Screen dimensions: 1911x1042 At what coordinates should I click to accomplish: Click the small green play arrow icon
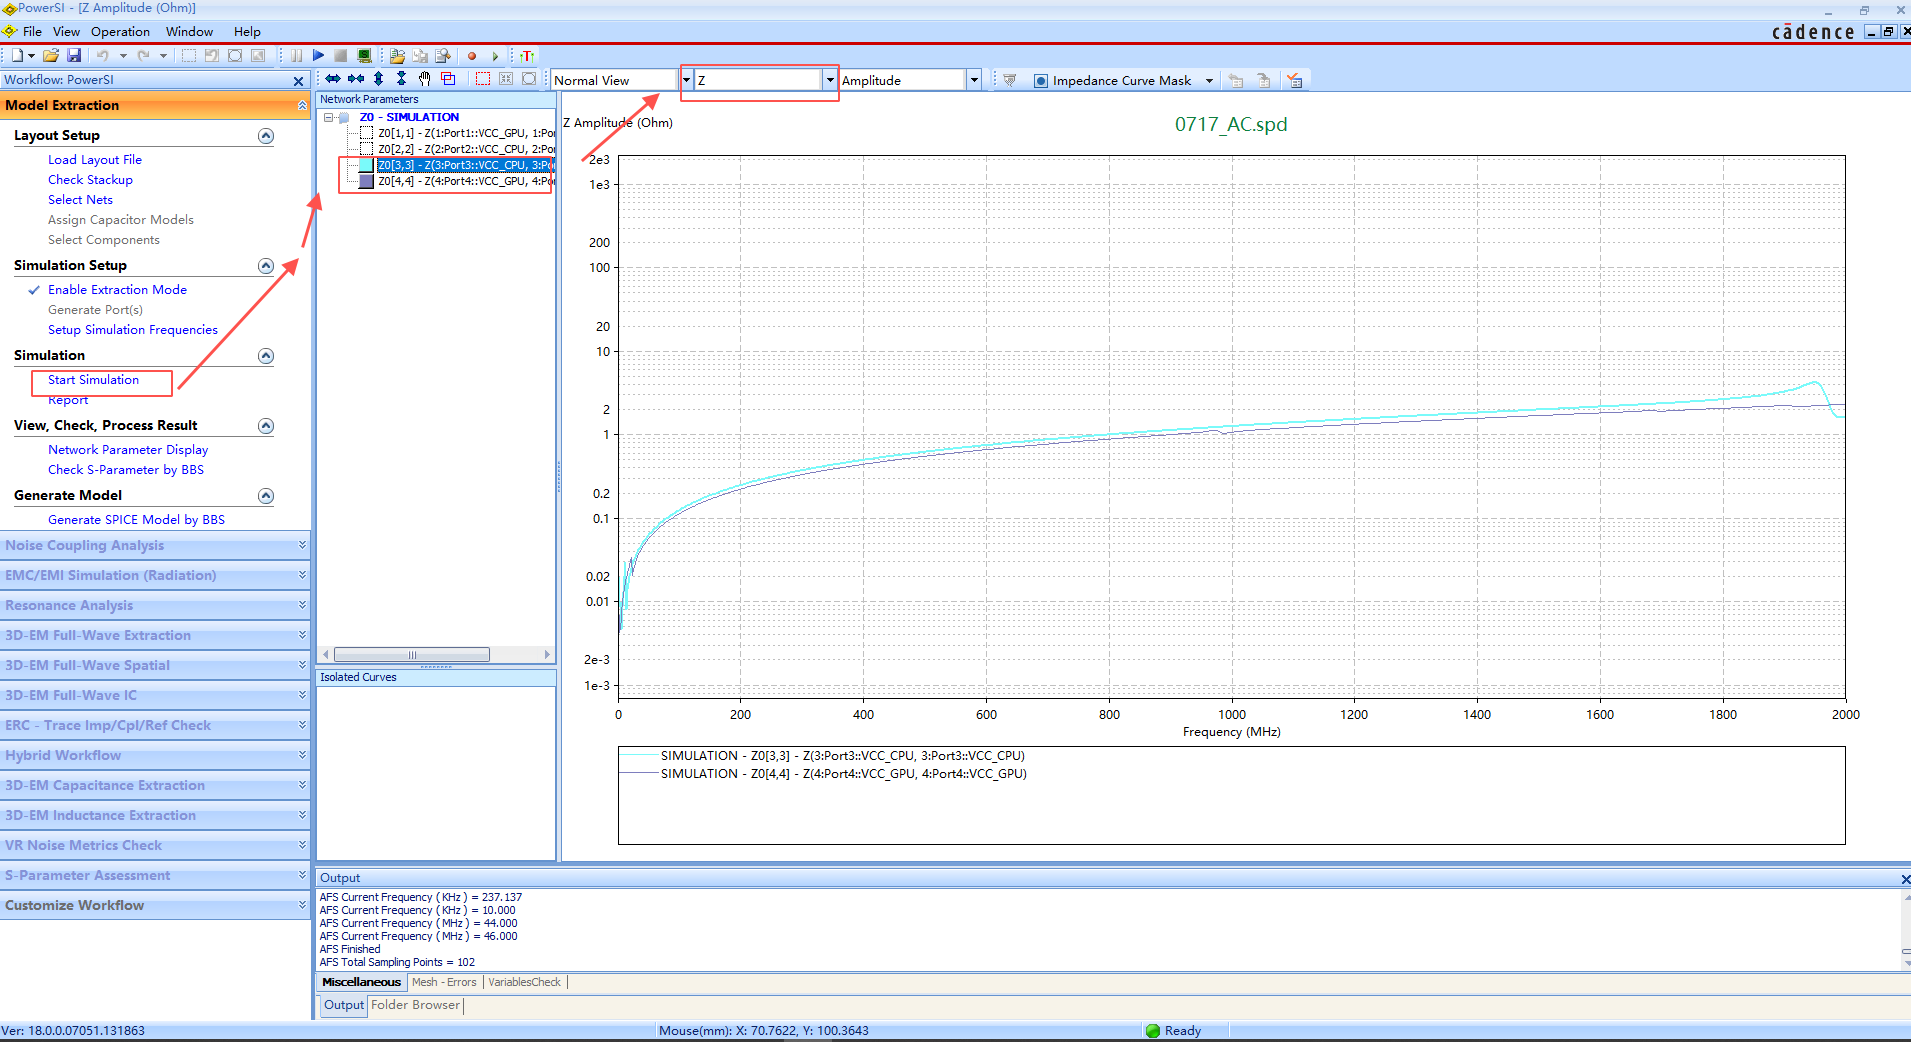495,57
